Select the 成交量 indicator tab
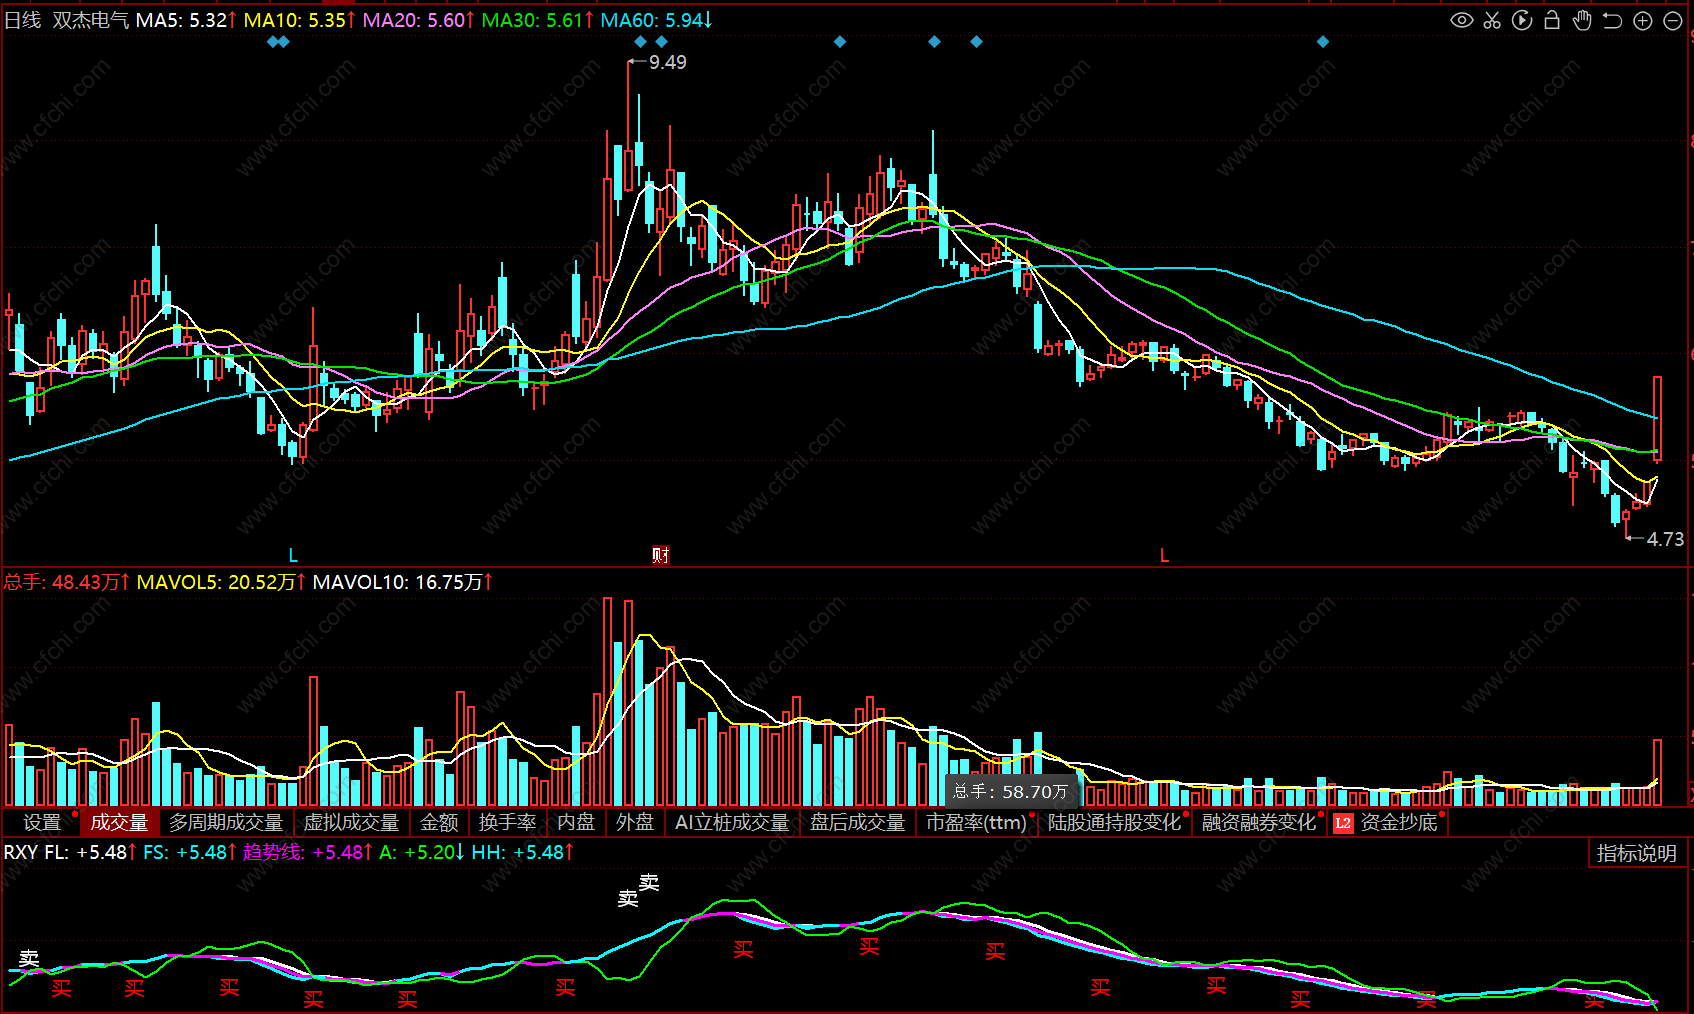The height and width of the screenshot is (1014, 1694). click(120, 822)
